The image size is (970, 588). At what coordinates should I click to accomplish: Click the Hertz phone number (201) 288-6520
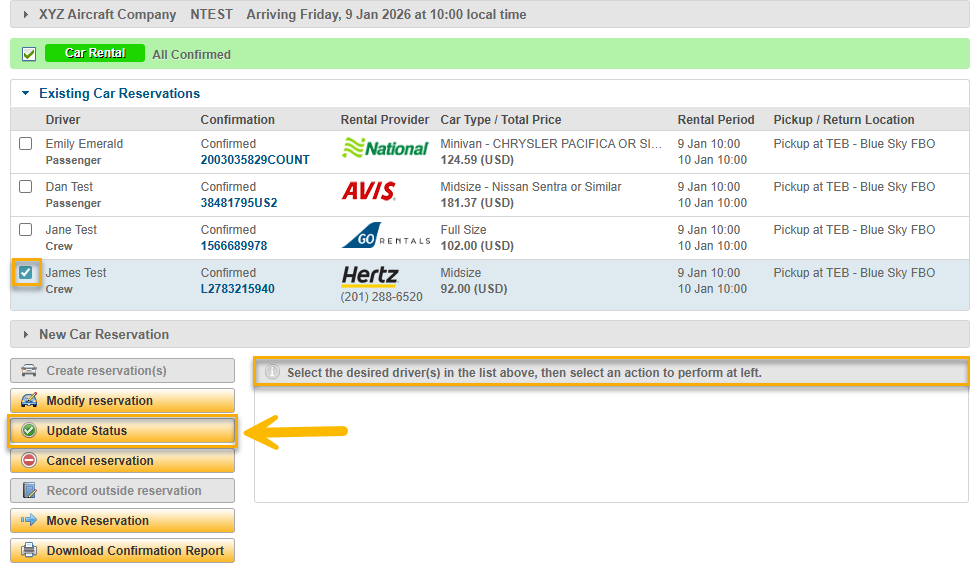click(382, 297)
